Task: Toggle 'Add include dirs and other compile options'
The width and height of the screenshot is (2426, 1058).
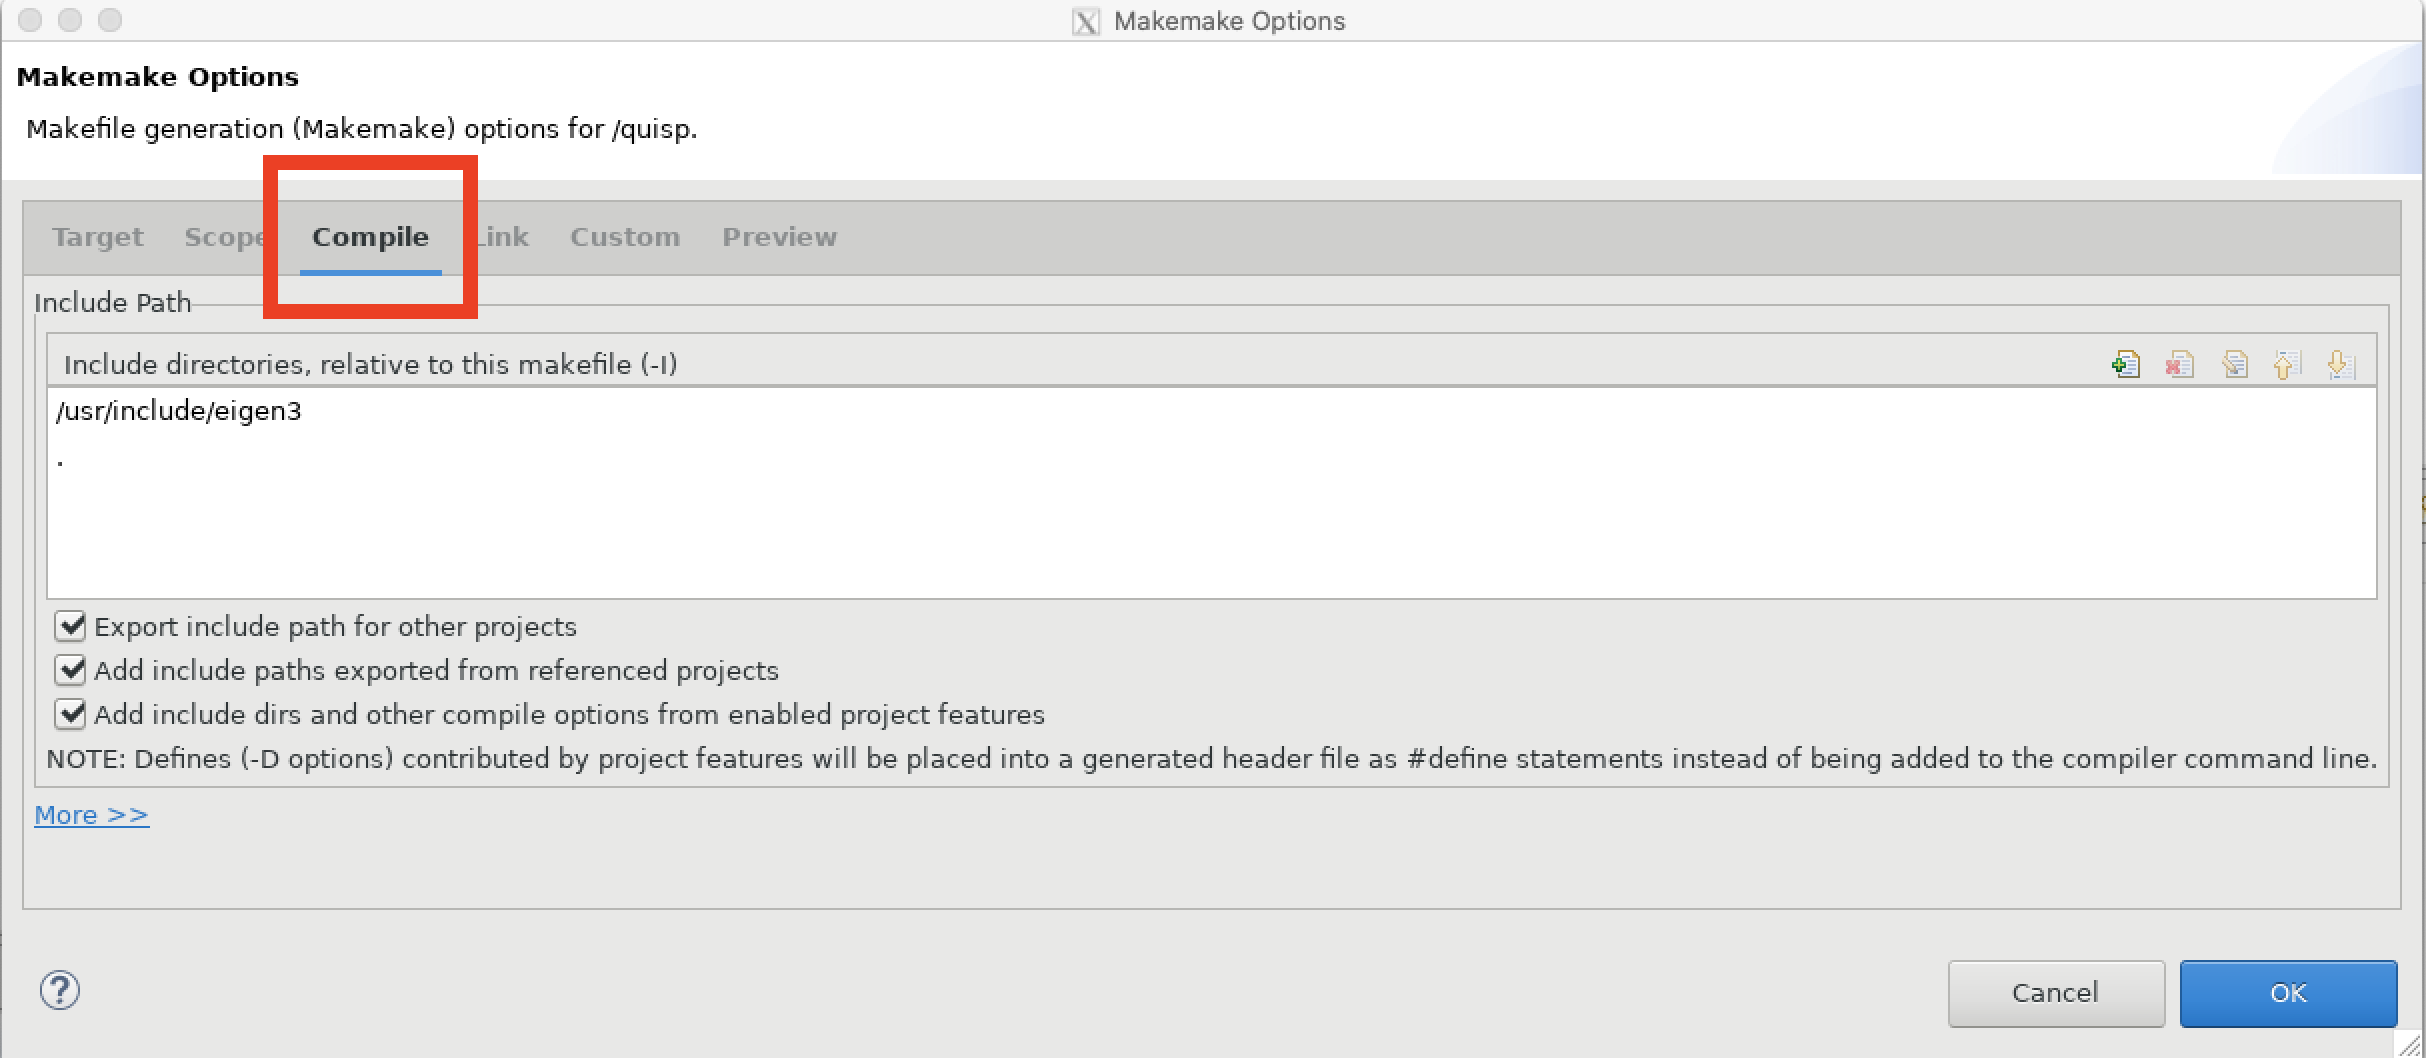Action: coord(70,714)
